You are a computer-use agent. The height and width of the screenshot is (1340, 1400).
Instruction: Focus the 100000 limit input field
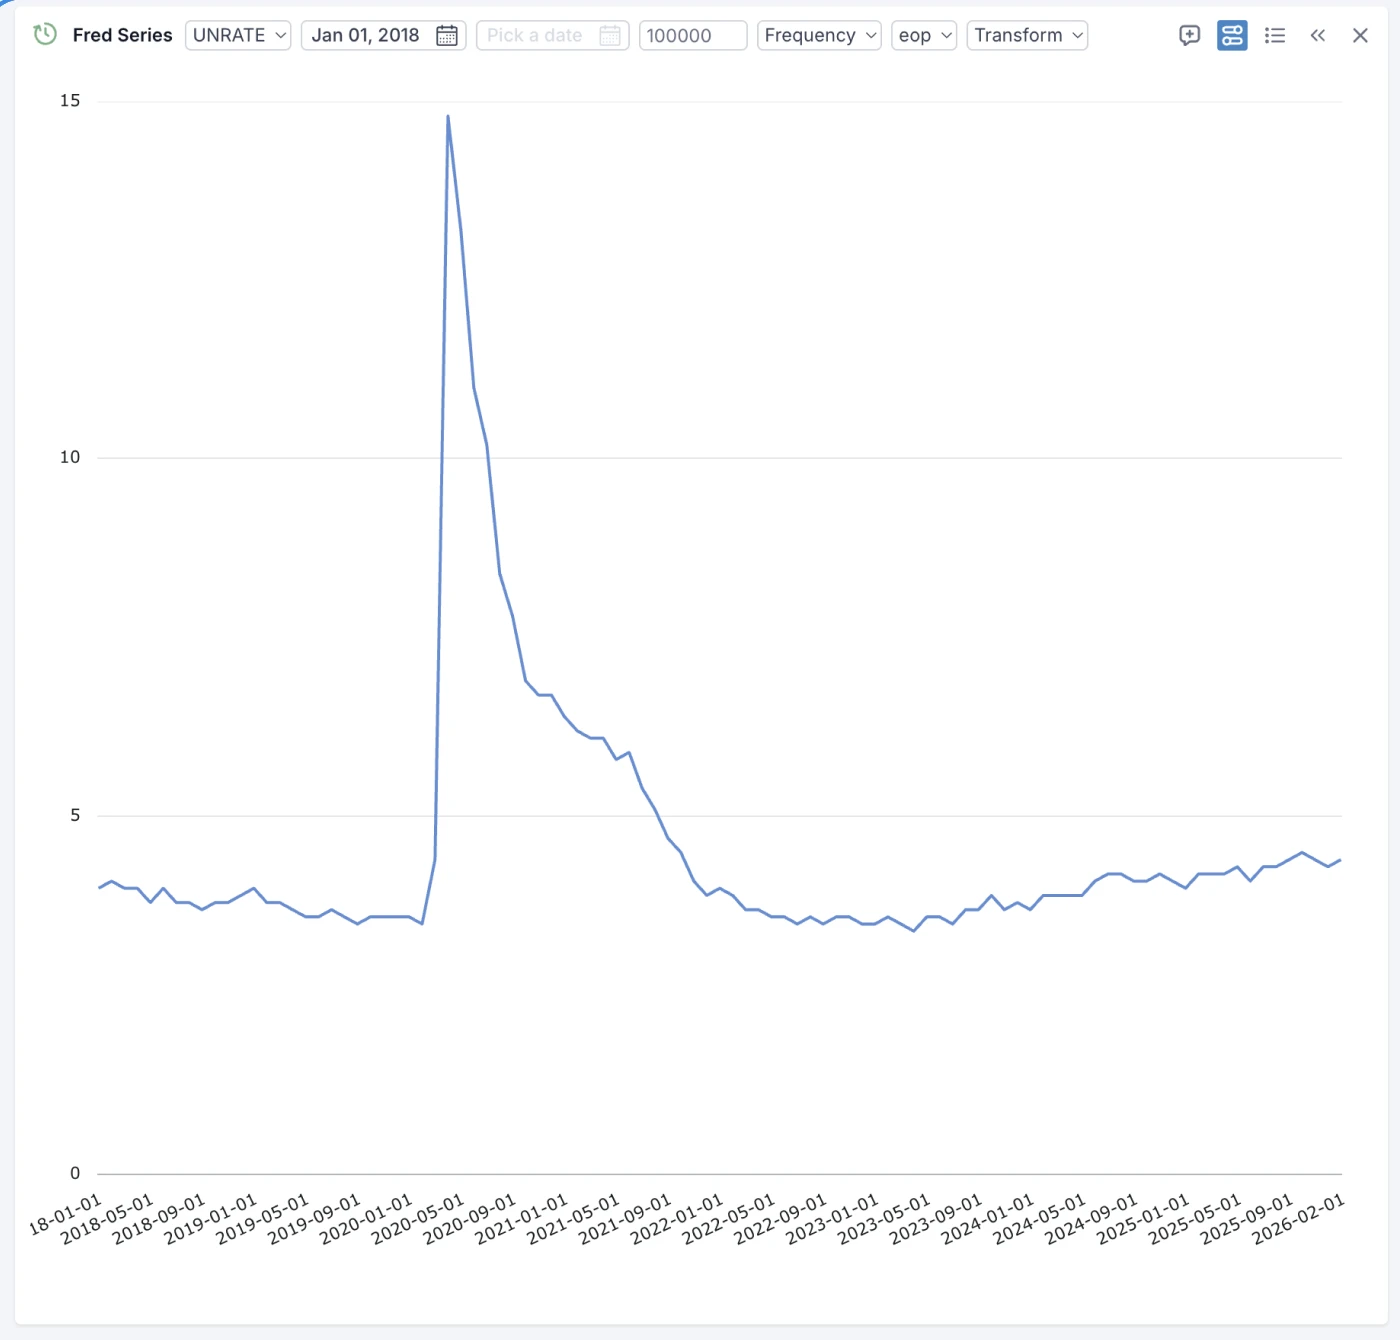[x=692, y=36]
